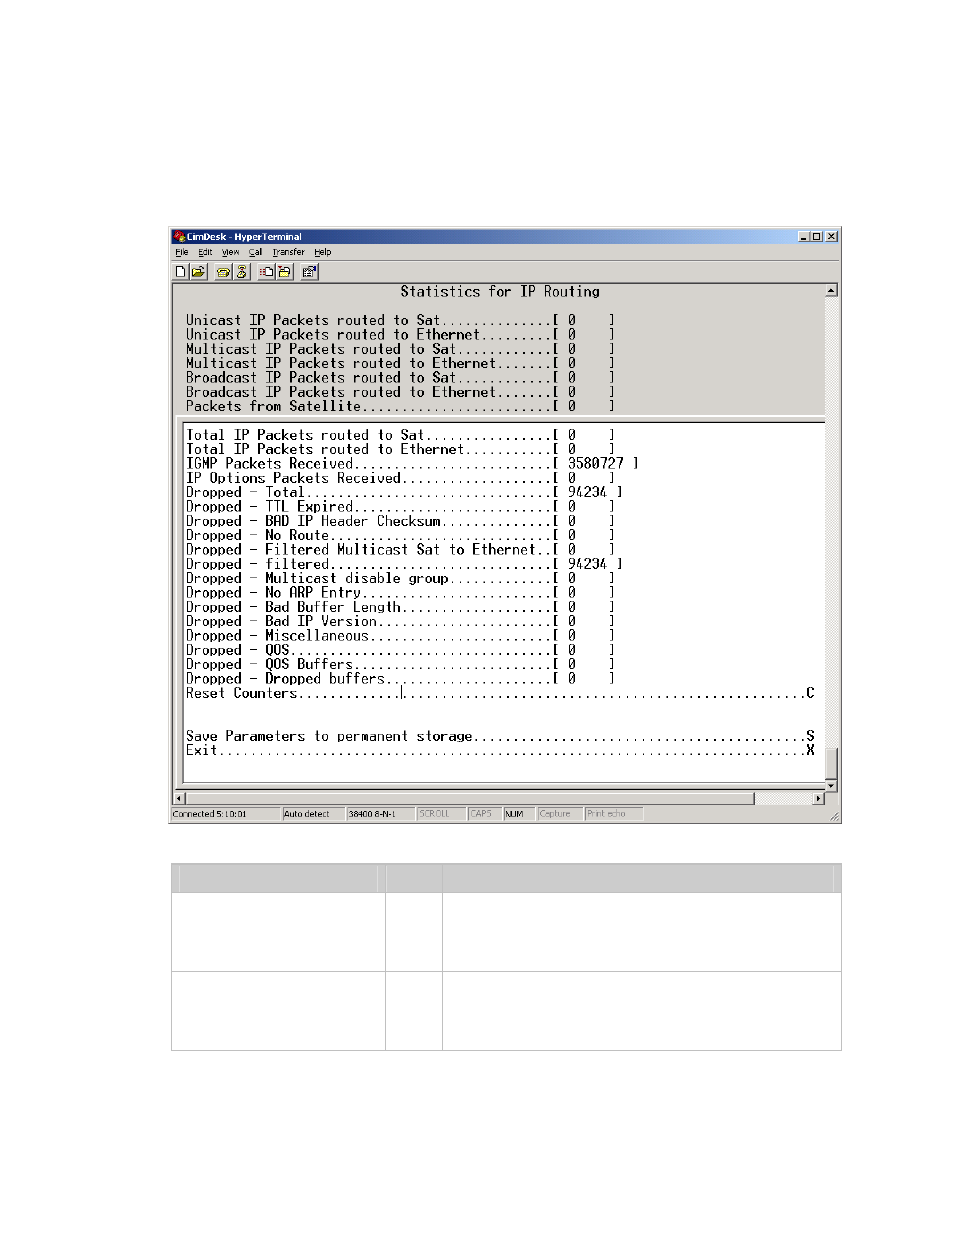This screenshot has height=1235, width=954.
Task: Open the Call menu
Action: pyautogui.click(x=255, y=252)
